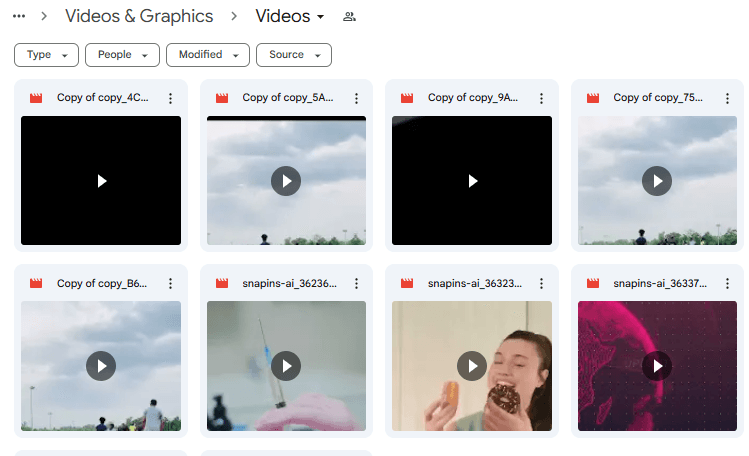Select file name snapins-ai_36236...
This screenshot has height=456, width=749.
click(x=289, y=283)
